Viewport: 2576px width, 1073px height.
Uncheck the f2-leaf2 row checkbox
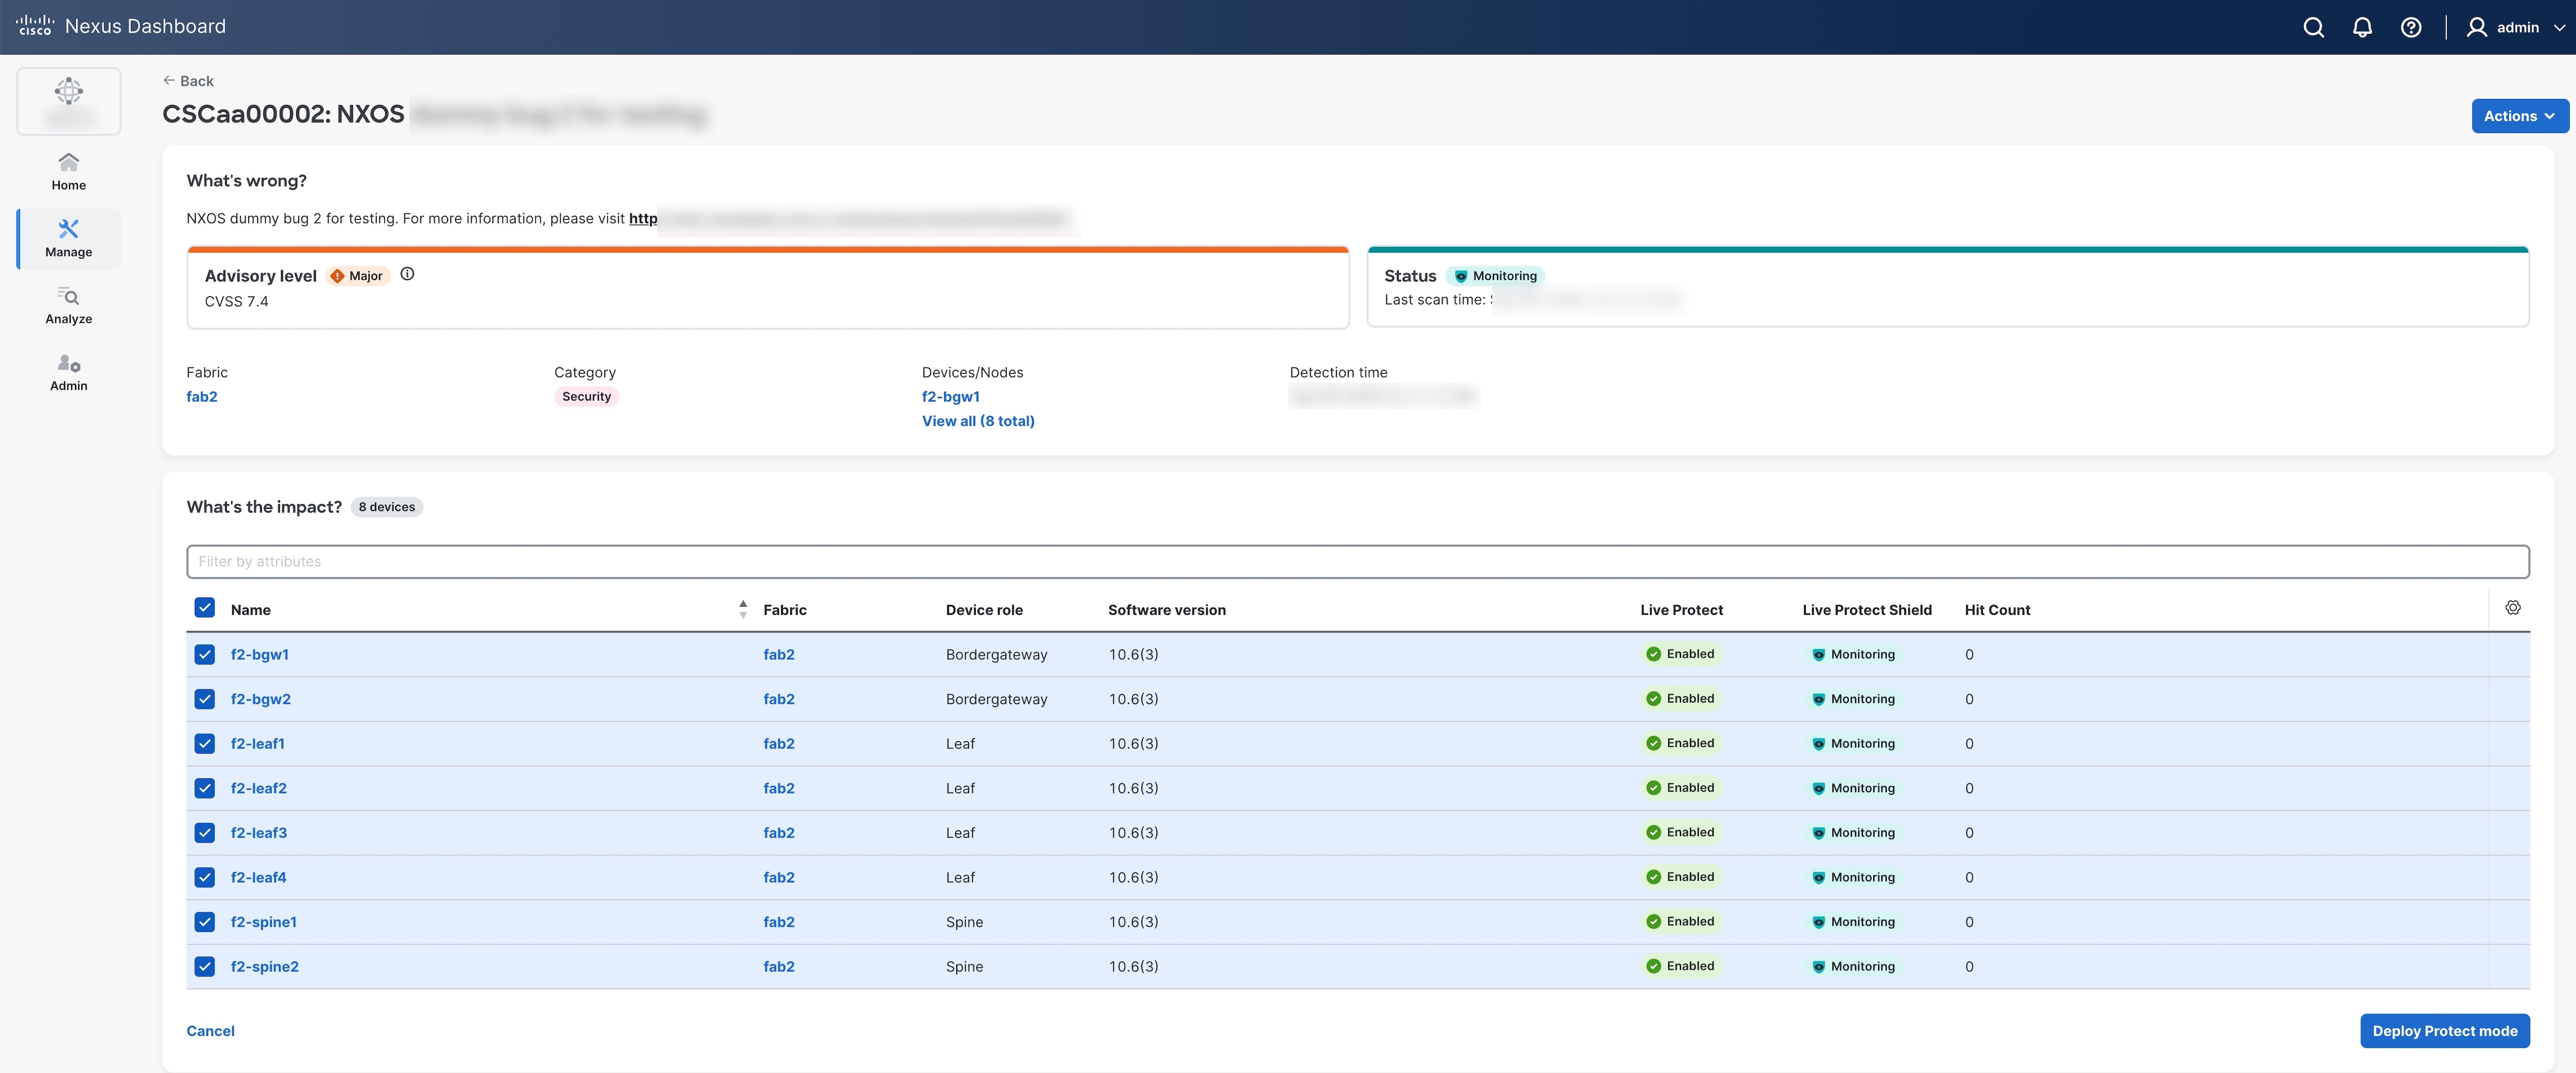coord(204,788)
